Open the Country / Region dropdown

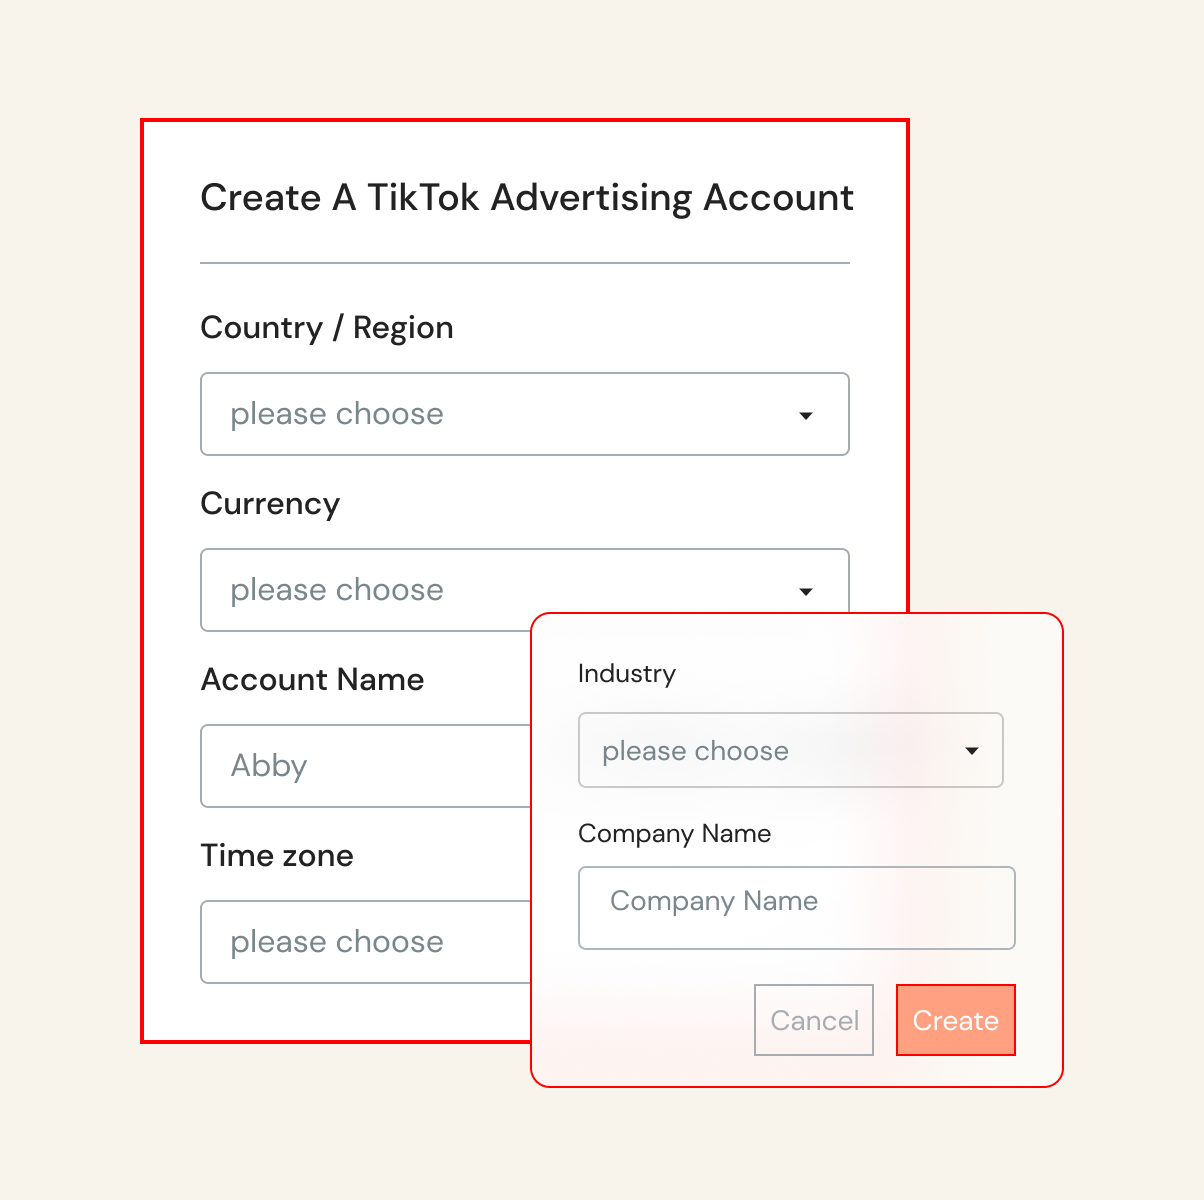[500, 414]
